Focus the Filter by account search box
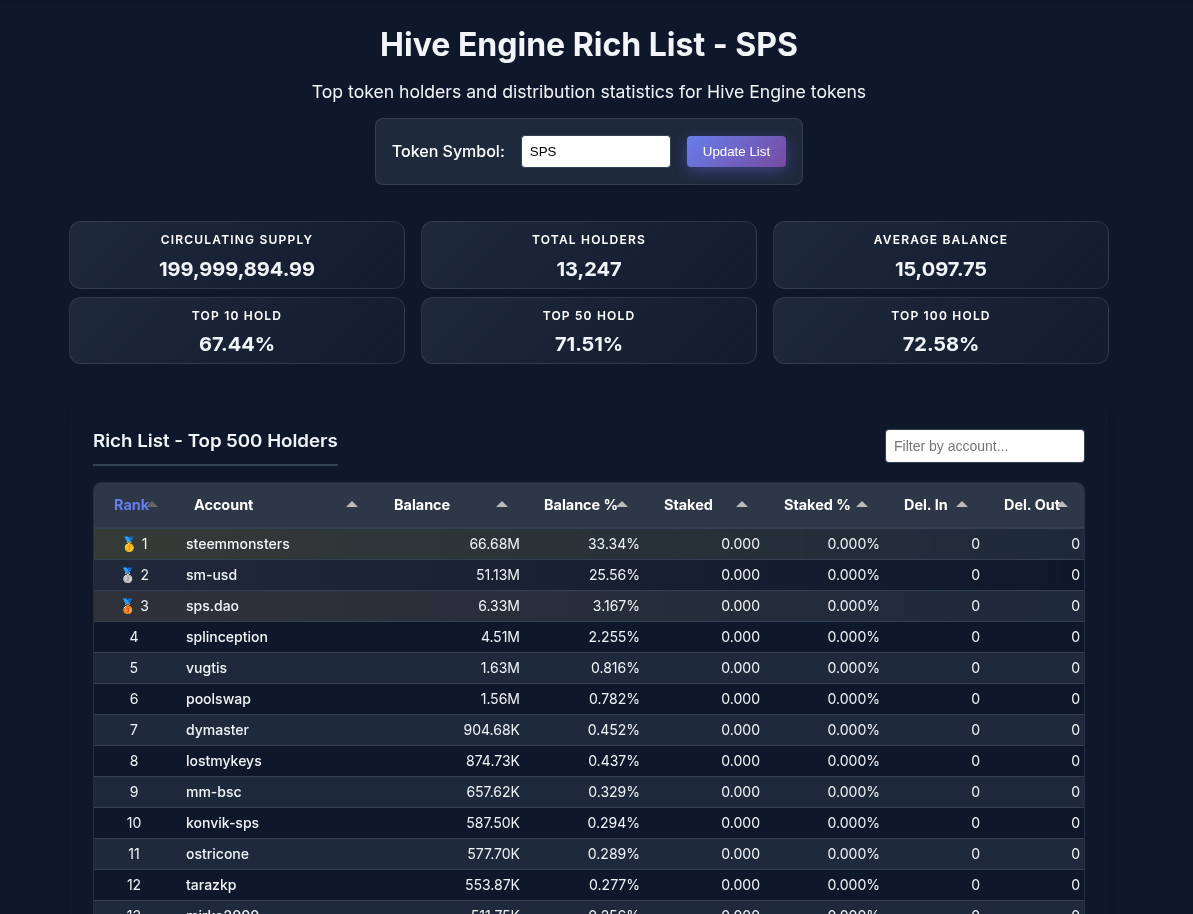Screen dimensions: 1193x914 point(984,446)
